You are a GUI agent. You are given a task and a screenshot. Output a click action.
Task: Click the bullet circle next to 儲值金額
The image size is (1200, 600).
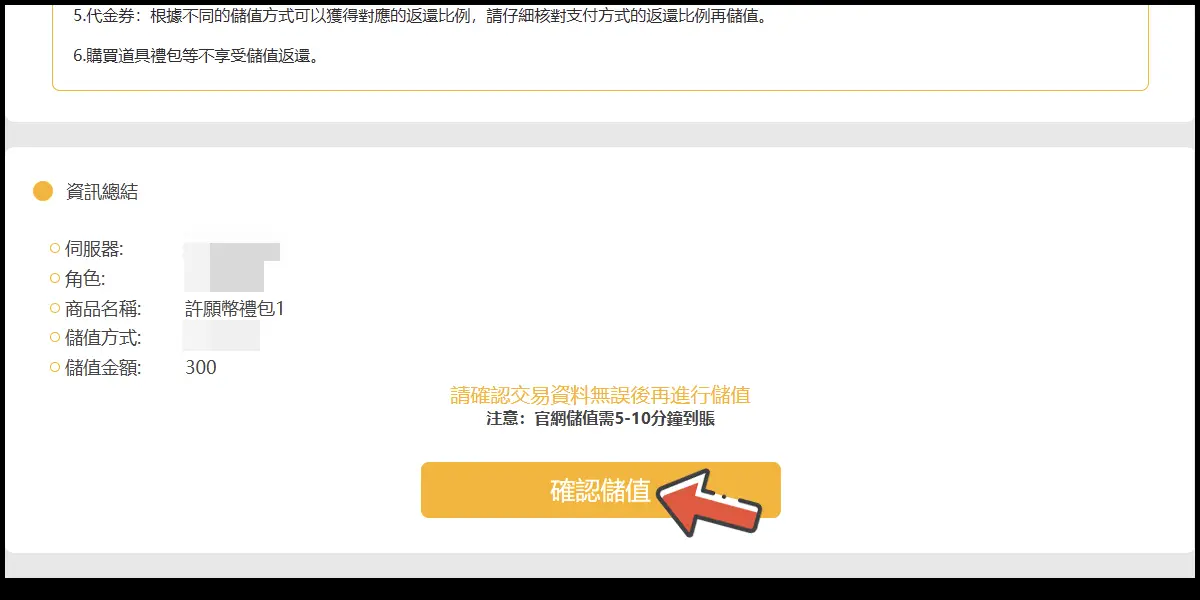[x=55, y=368]
